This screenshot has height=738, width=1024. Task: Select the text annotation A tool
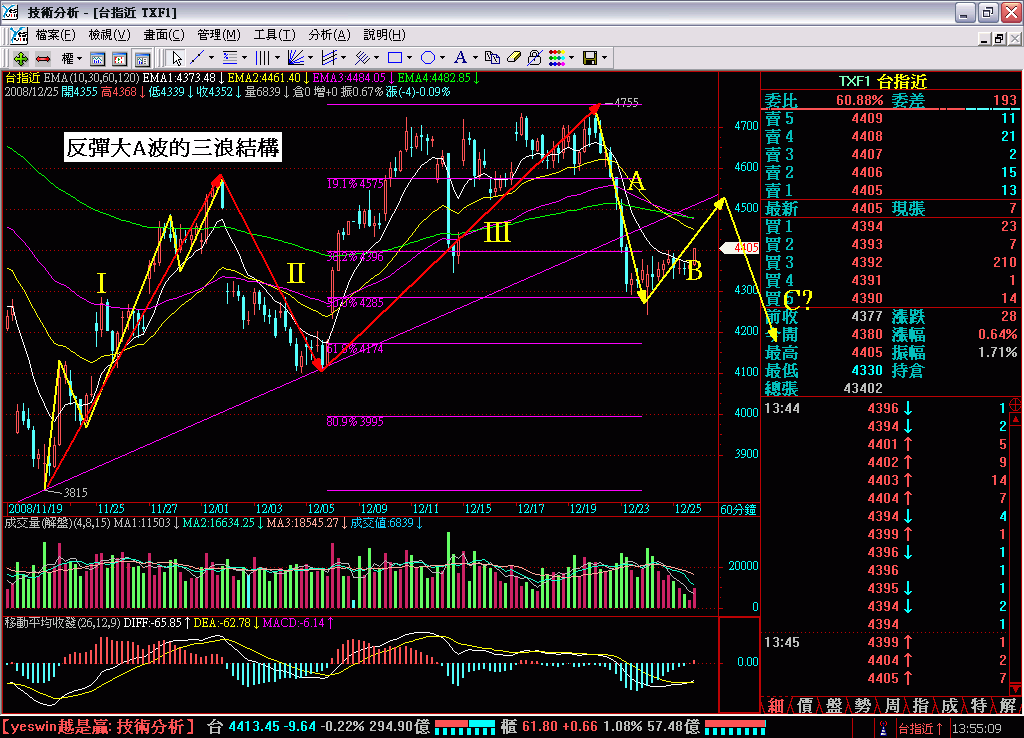(460, 58)
